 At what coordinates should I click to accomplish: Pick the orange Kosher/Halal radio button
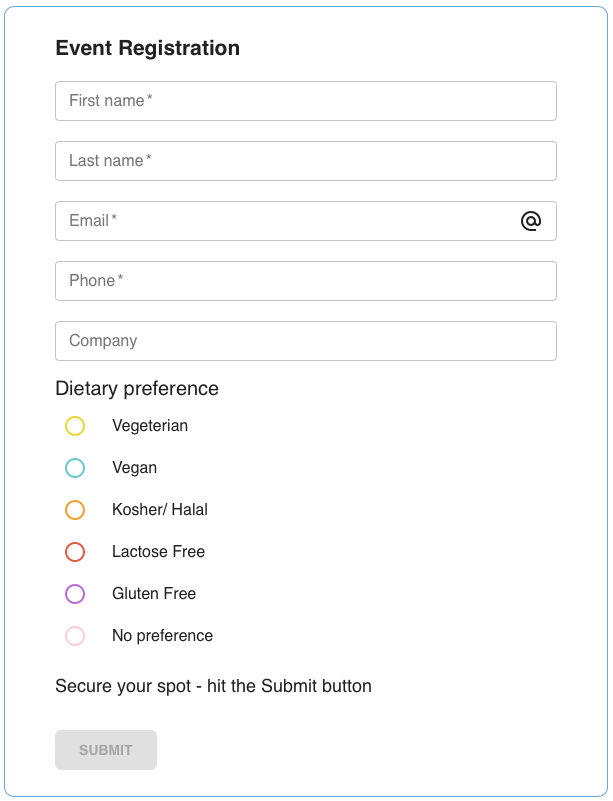pyautogui.click(x=75, y=510)
